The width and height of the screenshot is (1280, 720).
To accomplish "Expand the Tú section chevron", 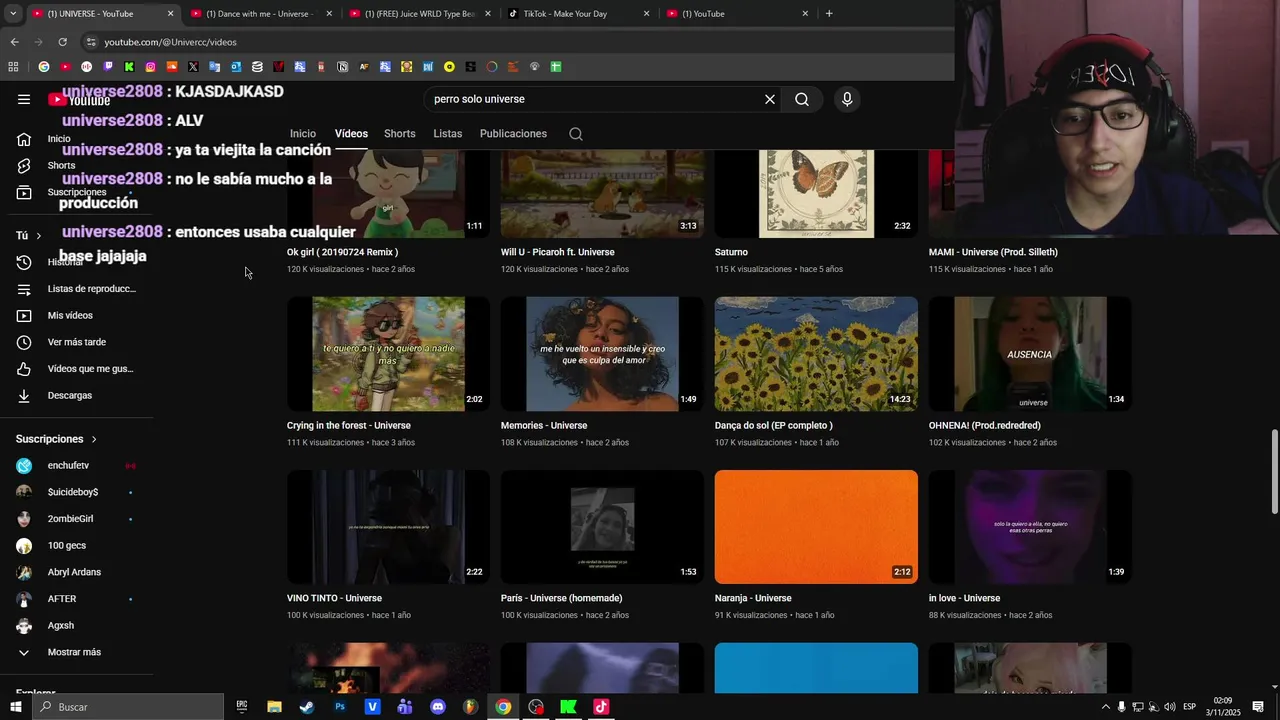I will pyautogui.click(x=39, y=236).
